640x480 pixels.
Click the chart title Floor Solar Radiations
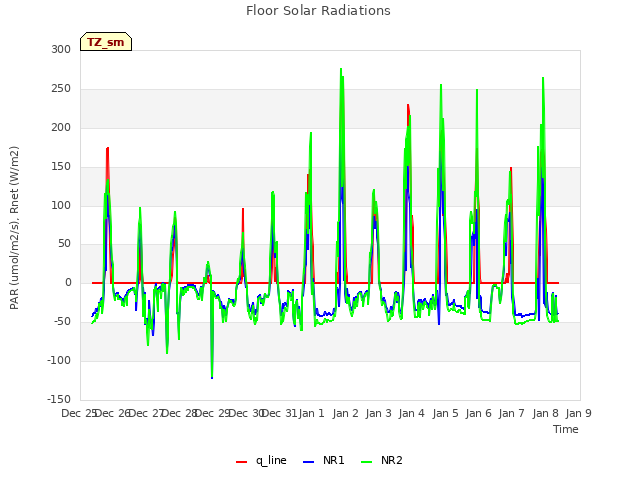318,11
